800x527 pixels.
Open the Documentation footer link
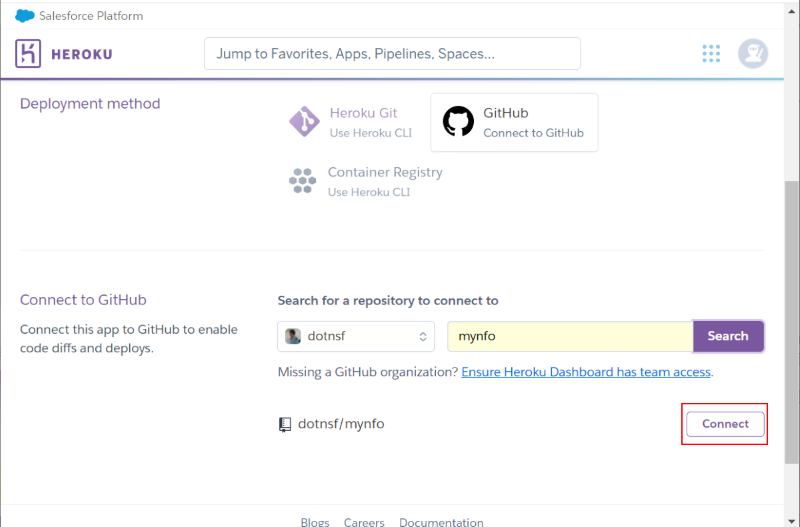pyautogui.click(x=441, y=522)
